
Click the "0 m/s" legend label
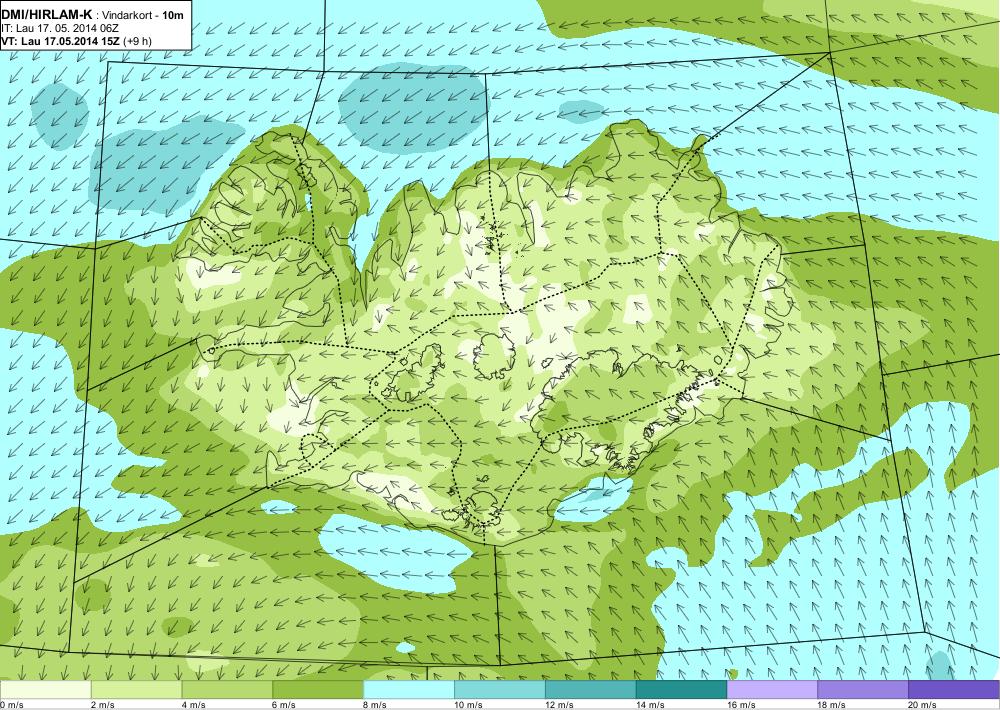(x=12, y=705)
